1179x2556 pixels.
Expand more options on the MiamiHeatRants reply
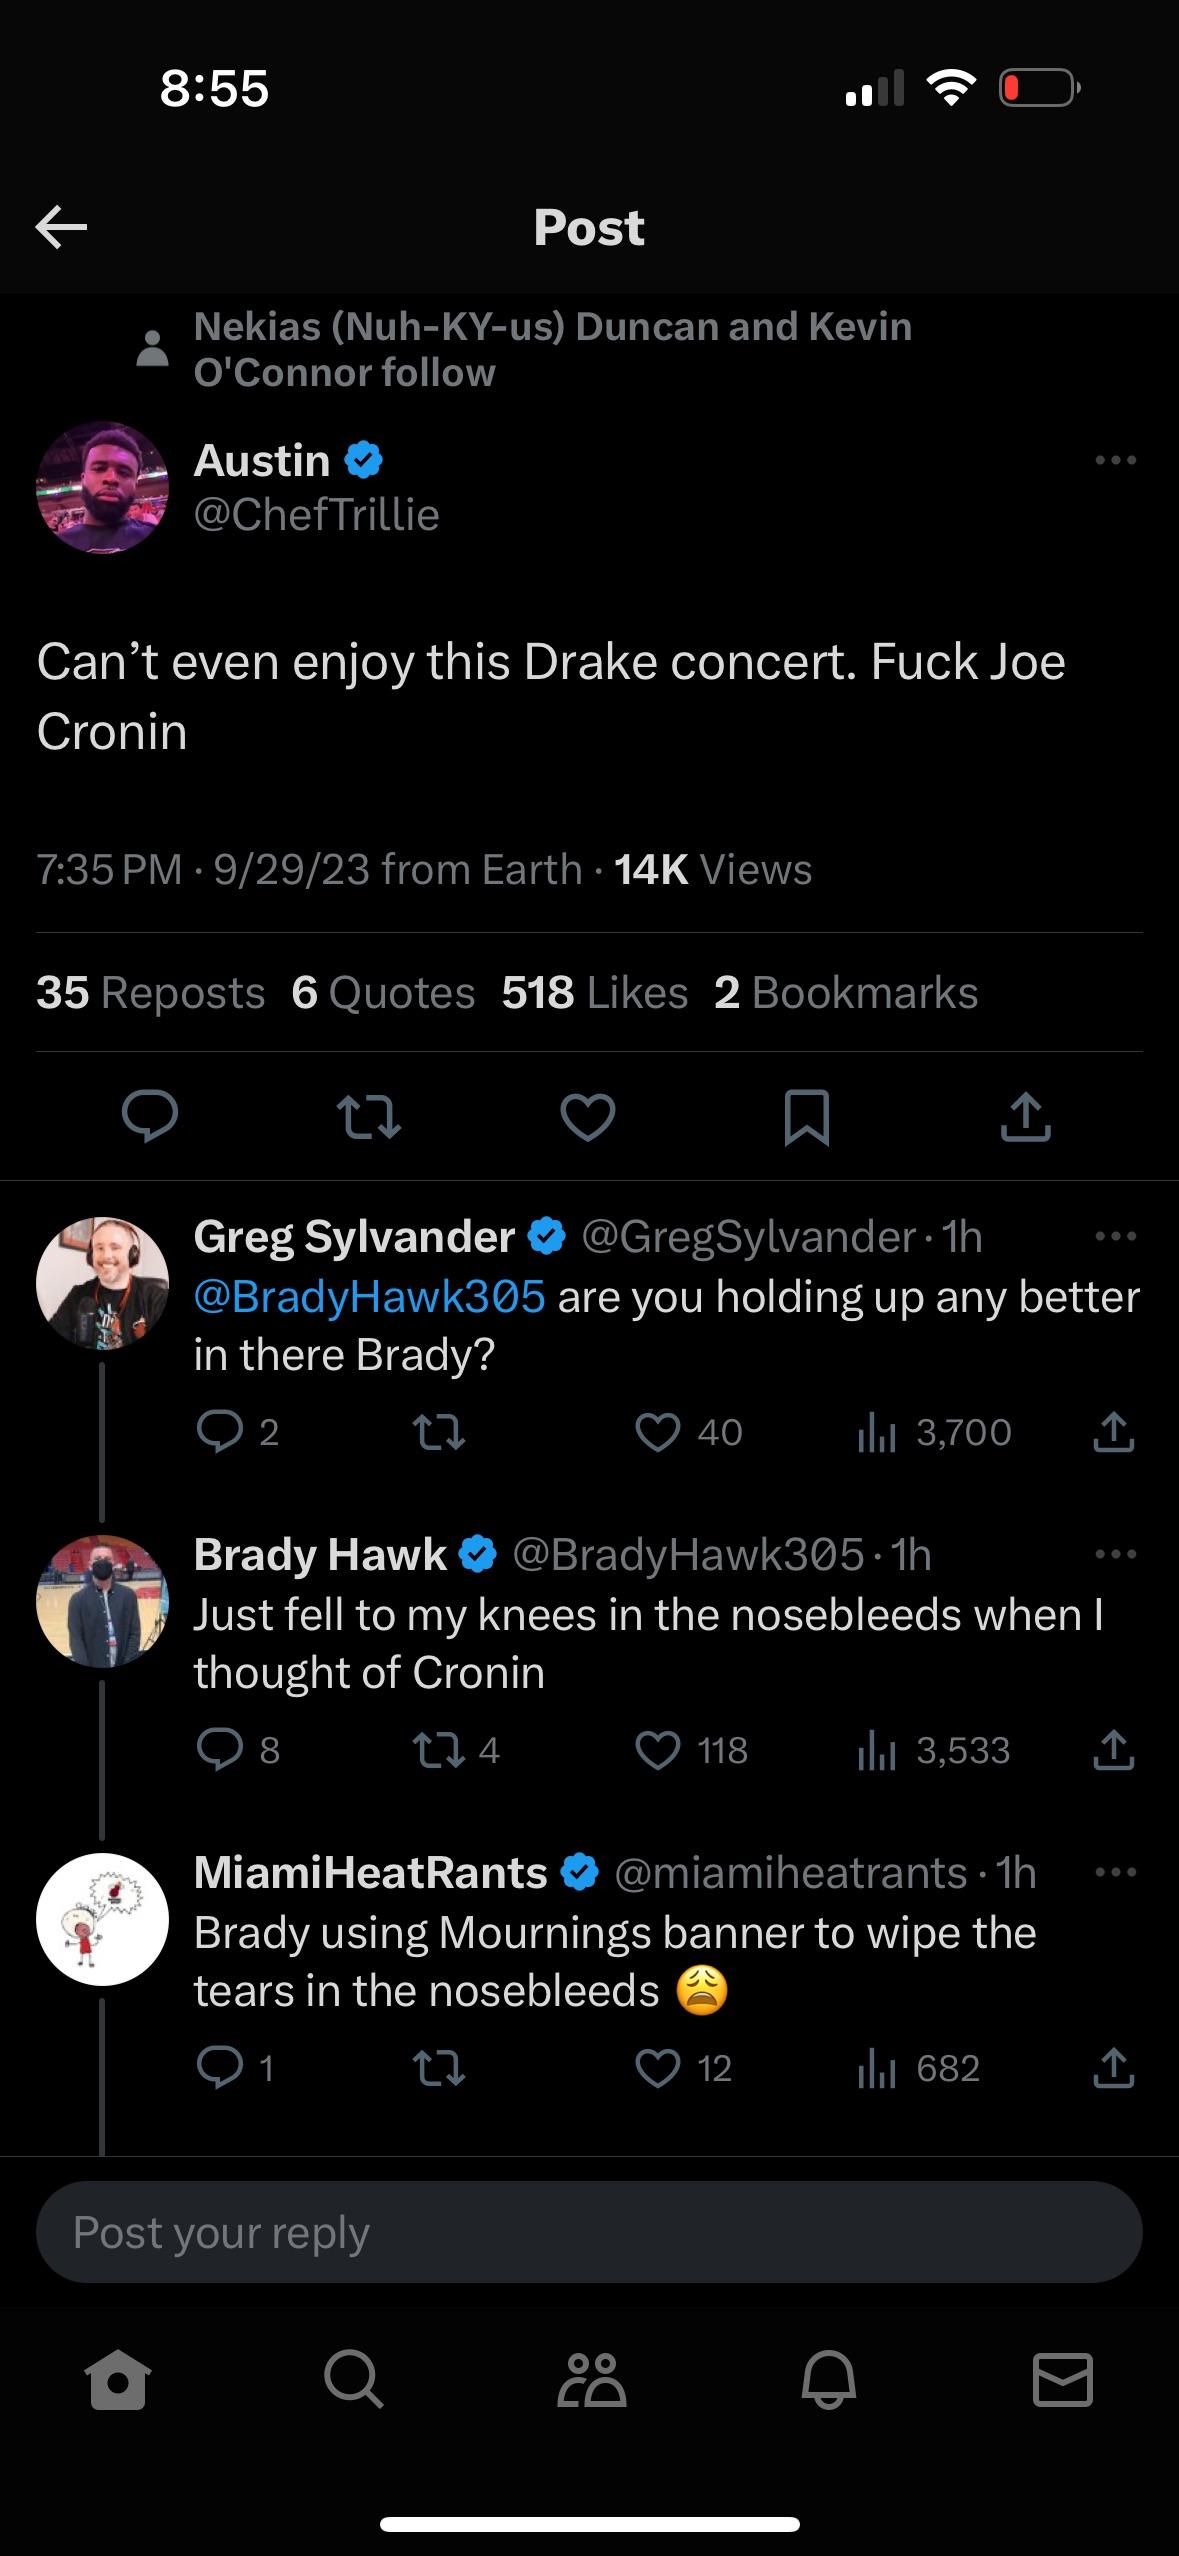[1115, 1873]
